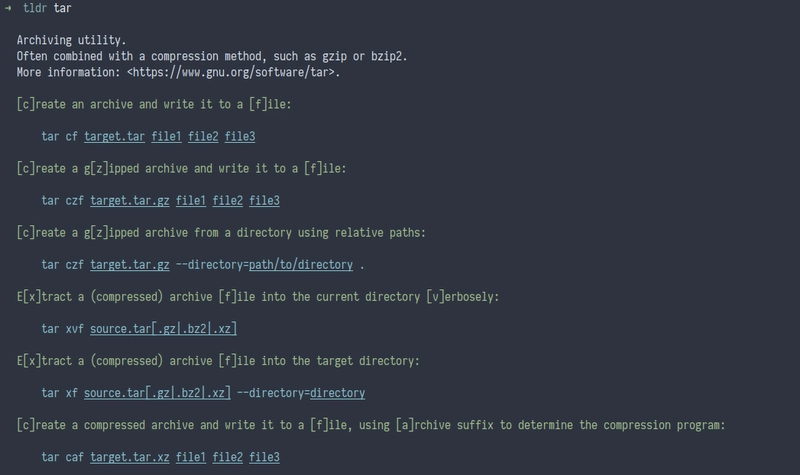The height and width of the screenshot is (475, 800).
Task: Select the source archive in "tar xvf" command
Action: (x=163, y=329)
